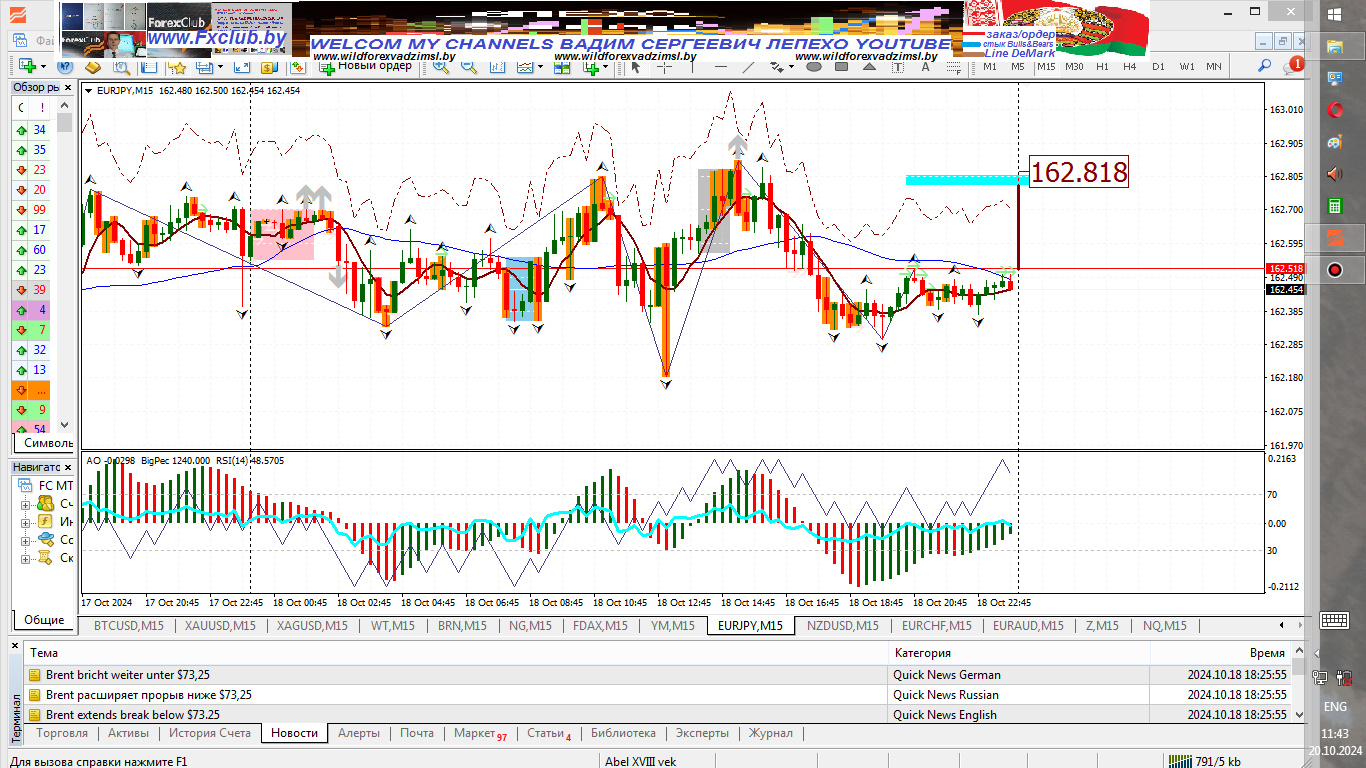Click Market Watch scrollbar down arrow
The image size is (1366, 768).
[65, 425]
